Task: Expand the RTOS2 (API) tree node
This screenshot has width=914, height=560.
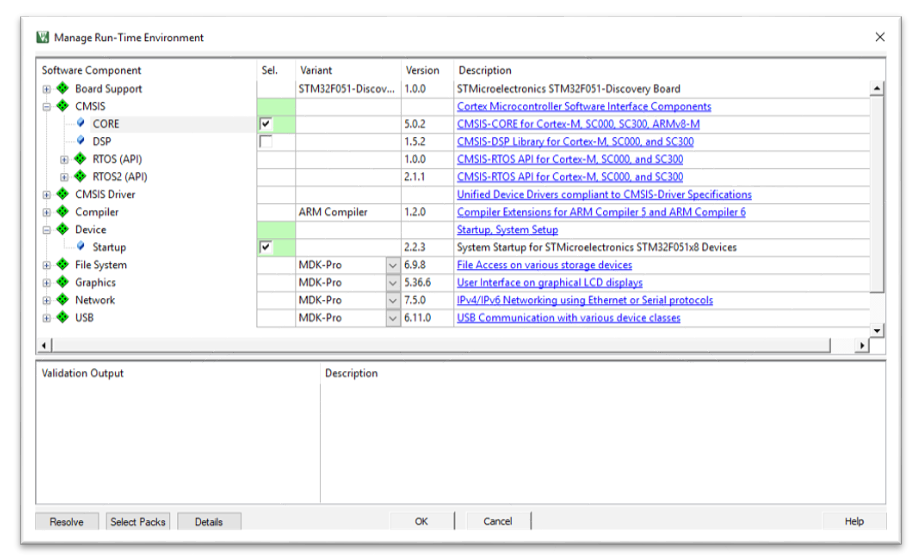Action: [x=64, y=177]
